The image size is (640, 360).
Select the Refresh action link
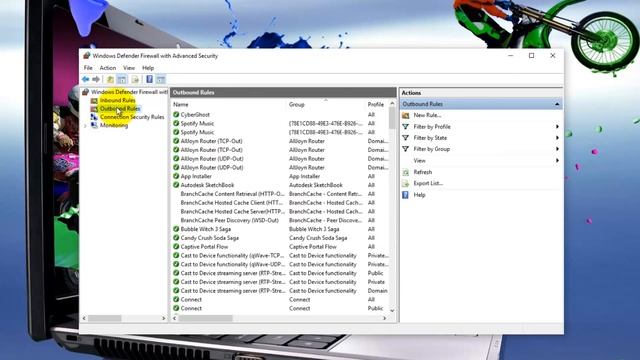tap(423, 172)
